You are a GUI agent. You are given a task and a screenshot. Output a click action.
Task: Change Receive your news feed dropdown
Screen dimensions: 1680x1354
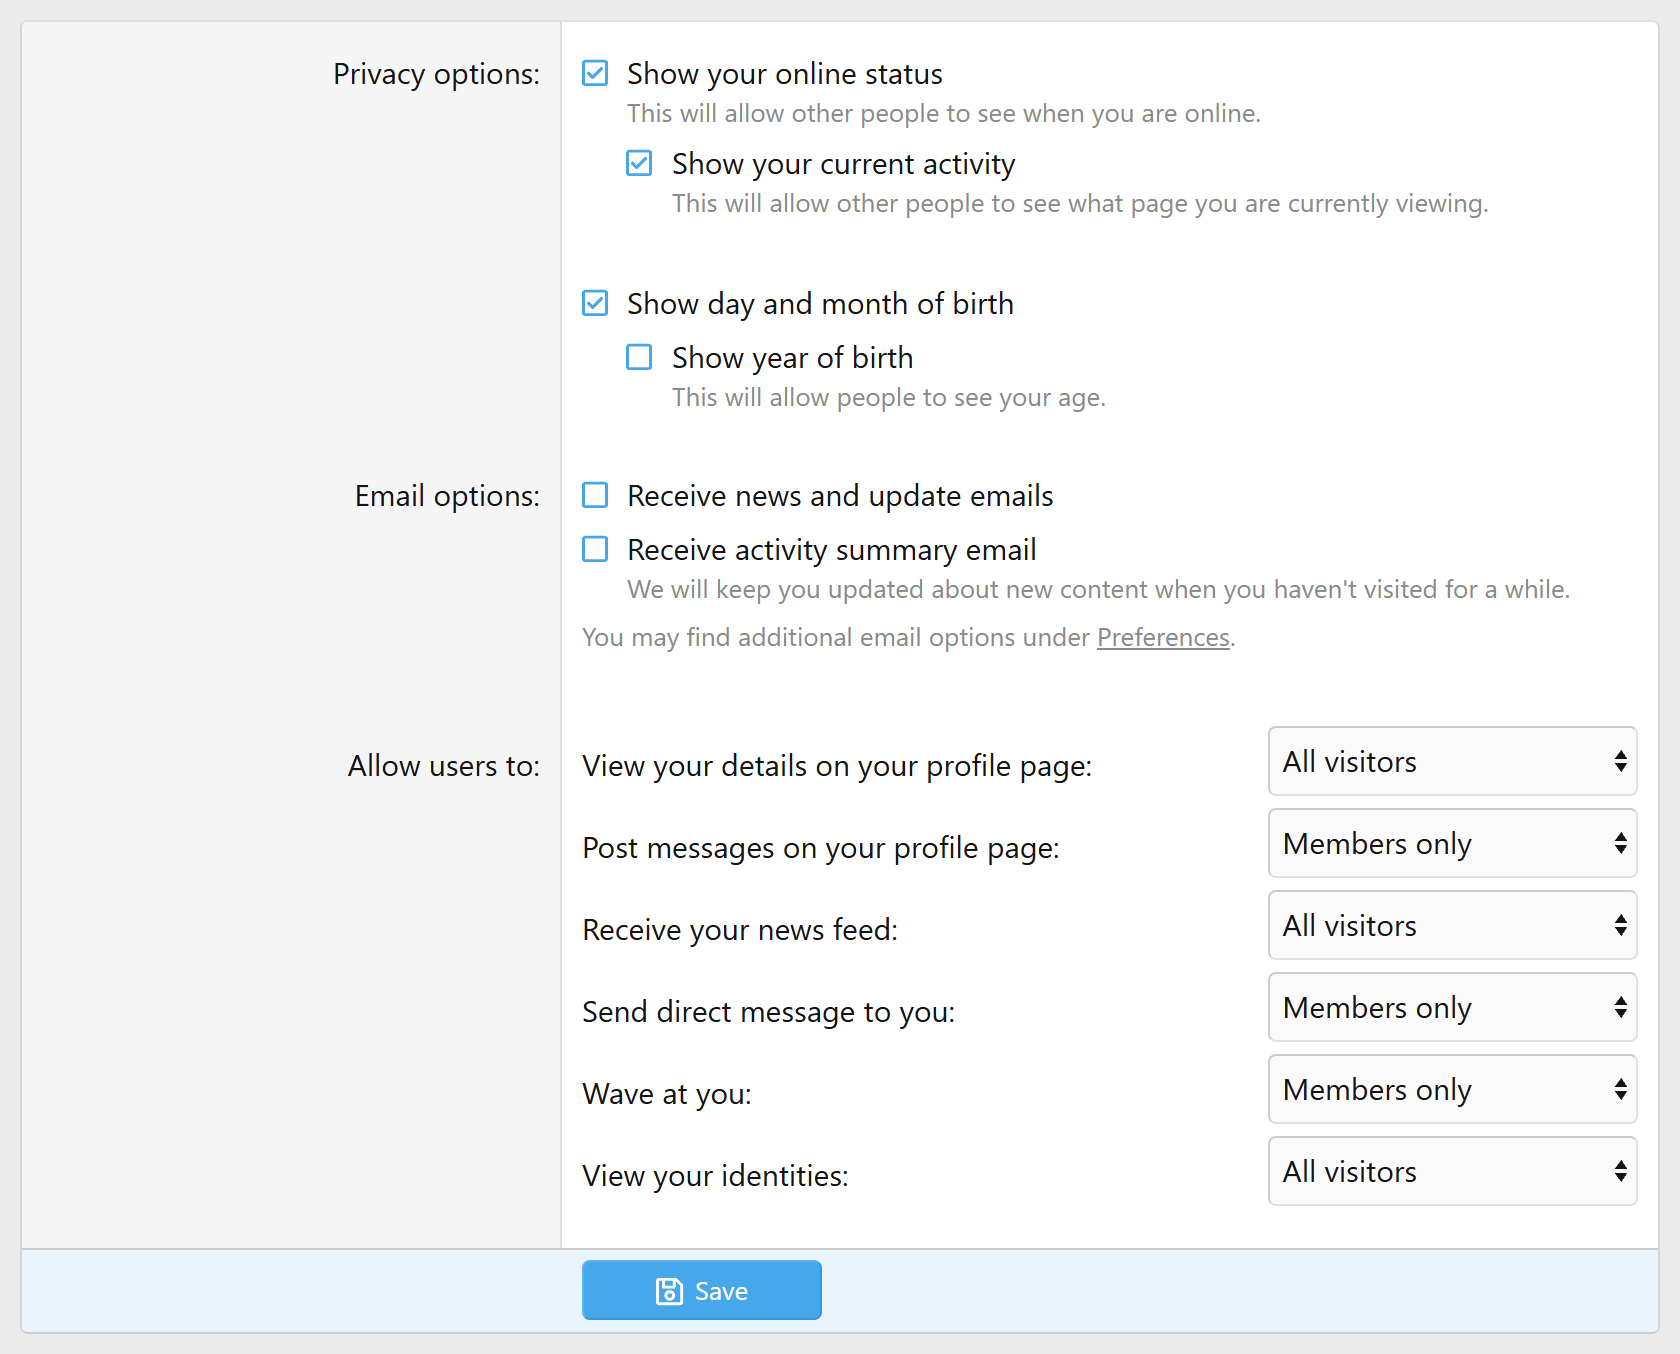[x=1452, y=925]
